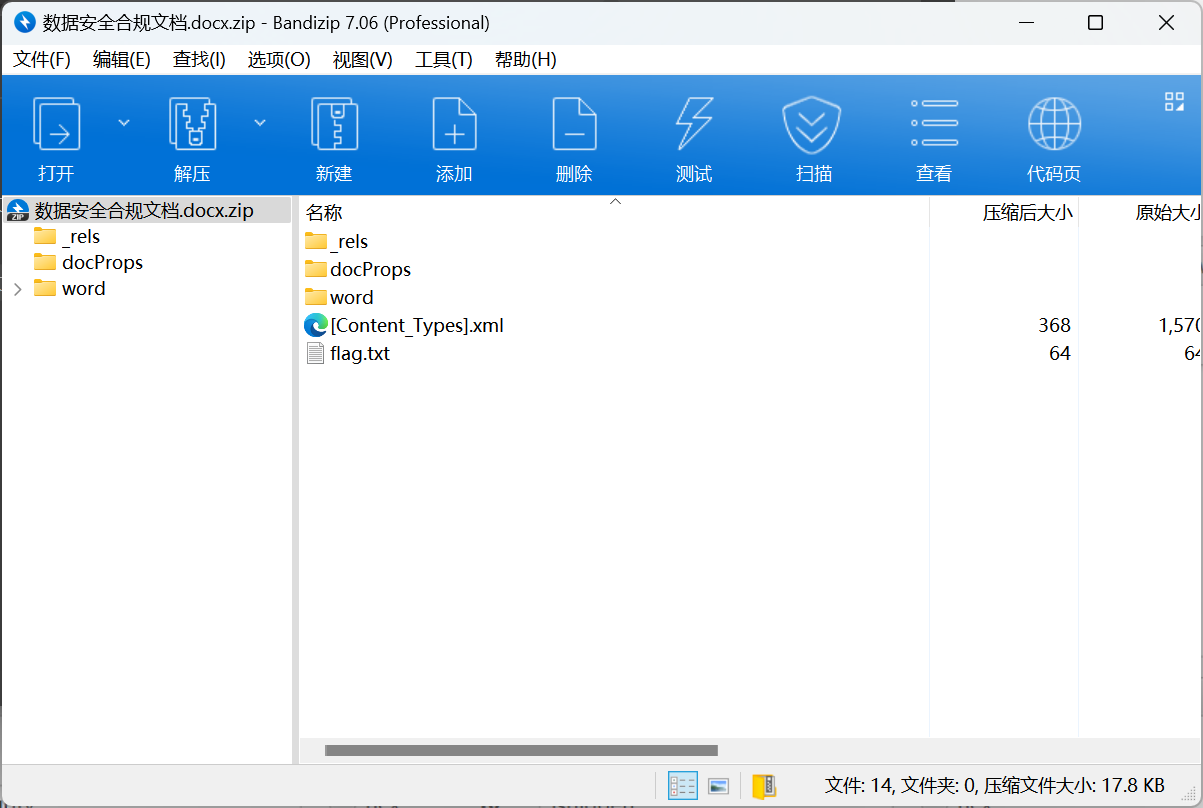This screenshot has height=808, width=1203.
Task: Click the _rels folder icon in file list
Action: 316,241
